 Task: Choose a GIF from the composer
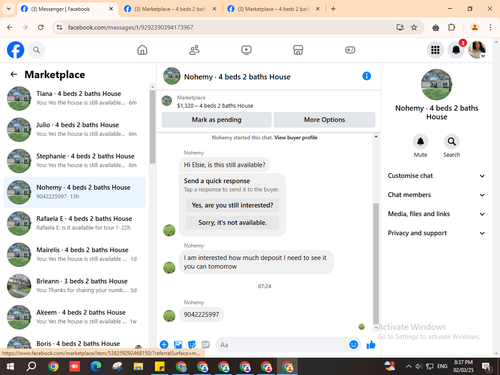point(206,344)
